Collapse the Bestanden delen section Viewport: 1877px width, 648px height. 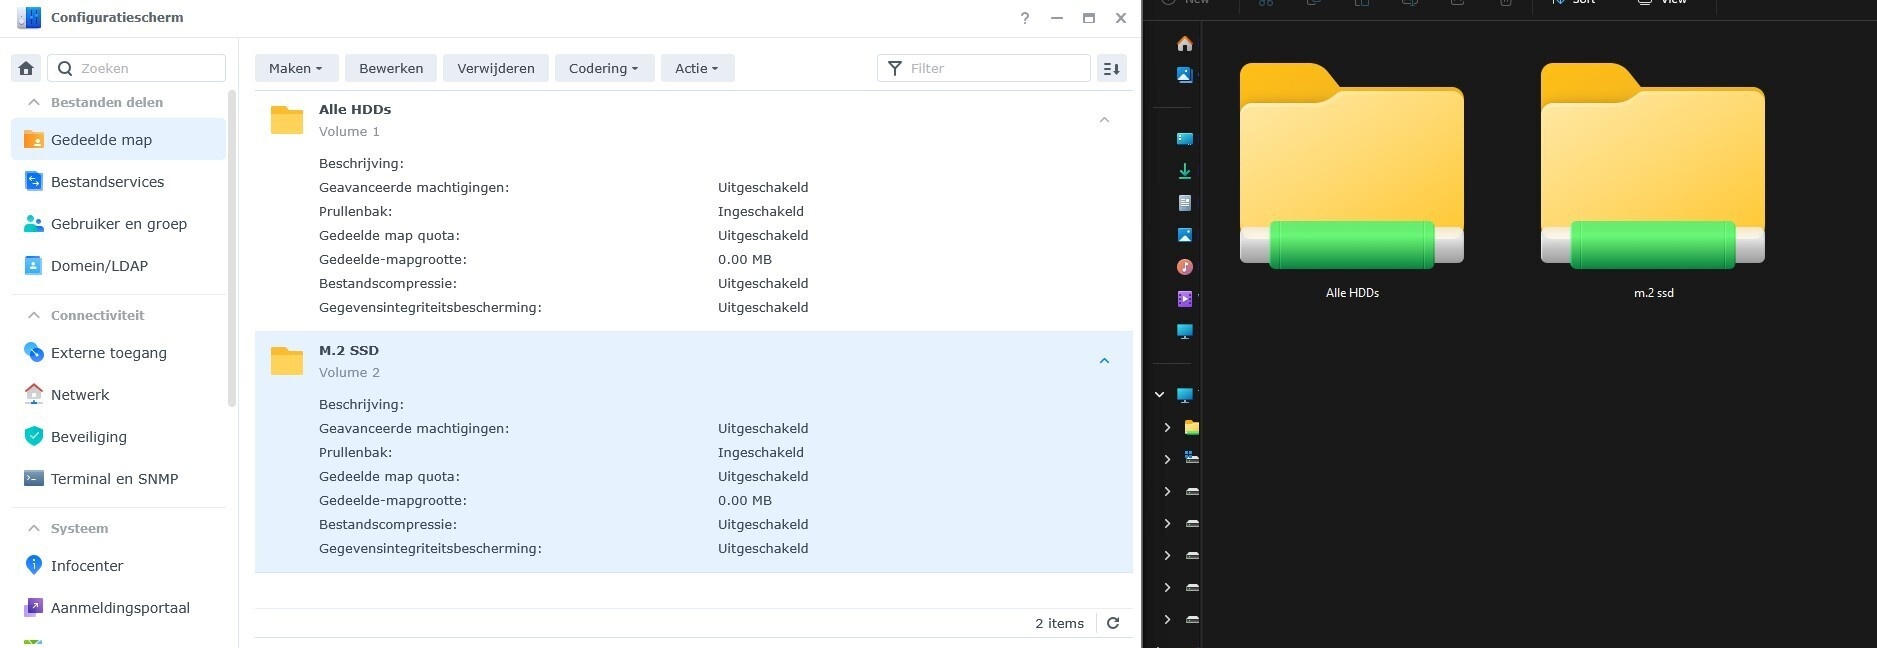click(x=34, y=102)
